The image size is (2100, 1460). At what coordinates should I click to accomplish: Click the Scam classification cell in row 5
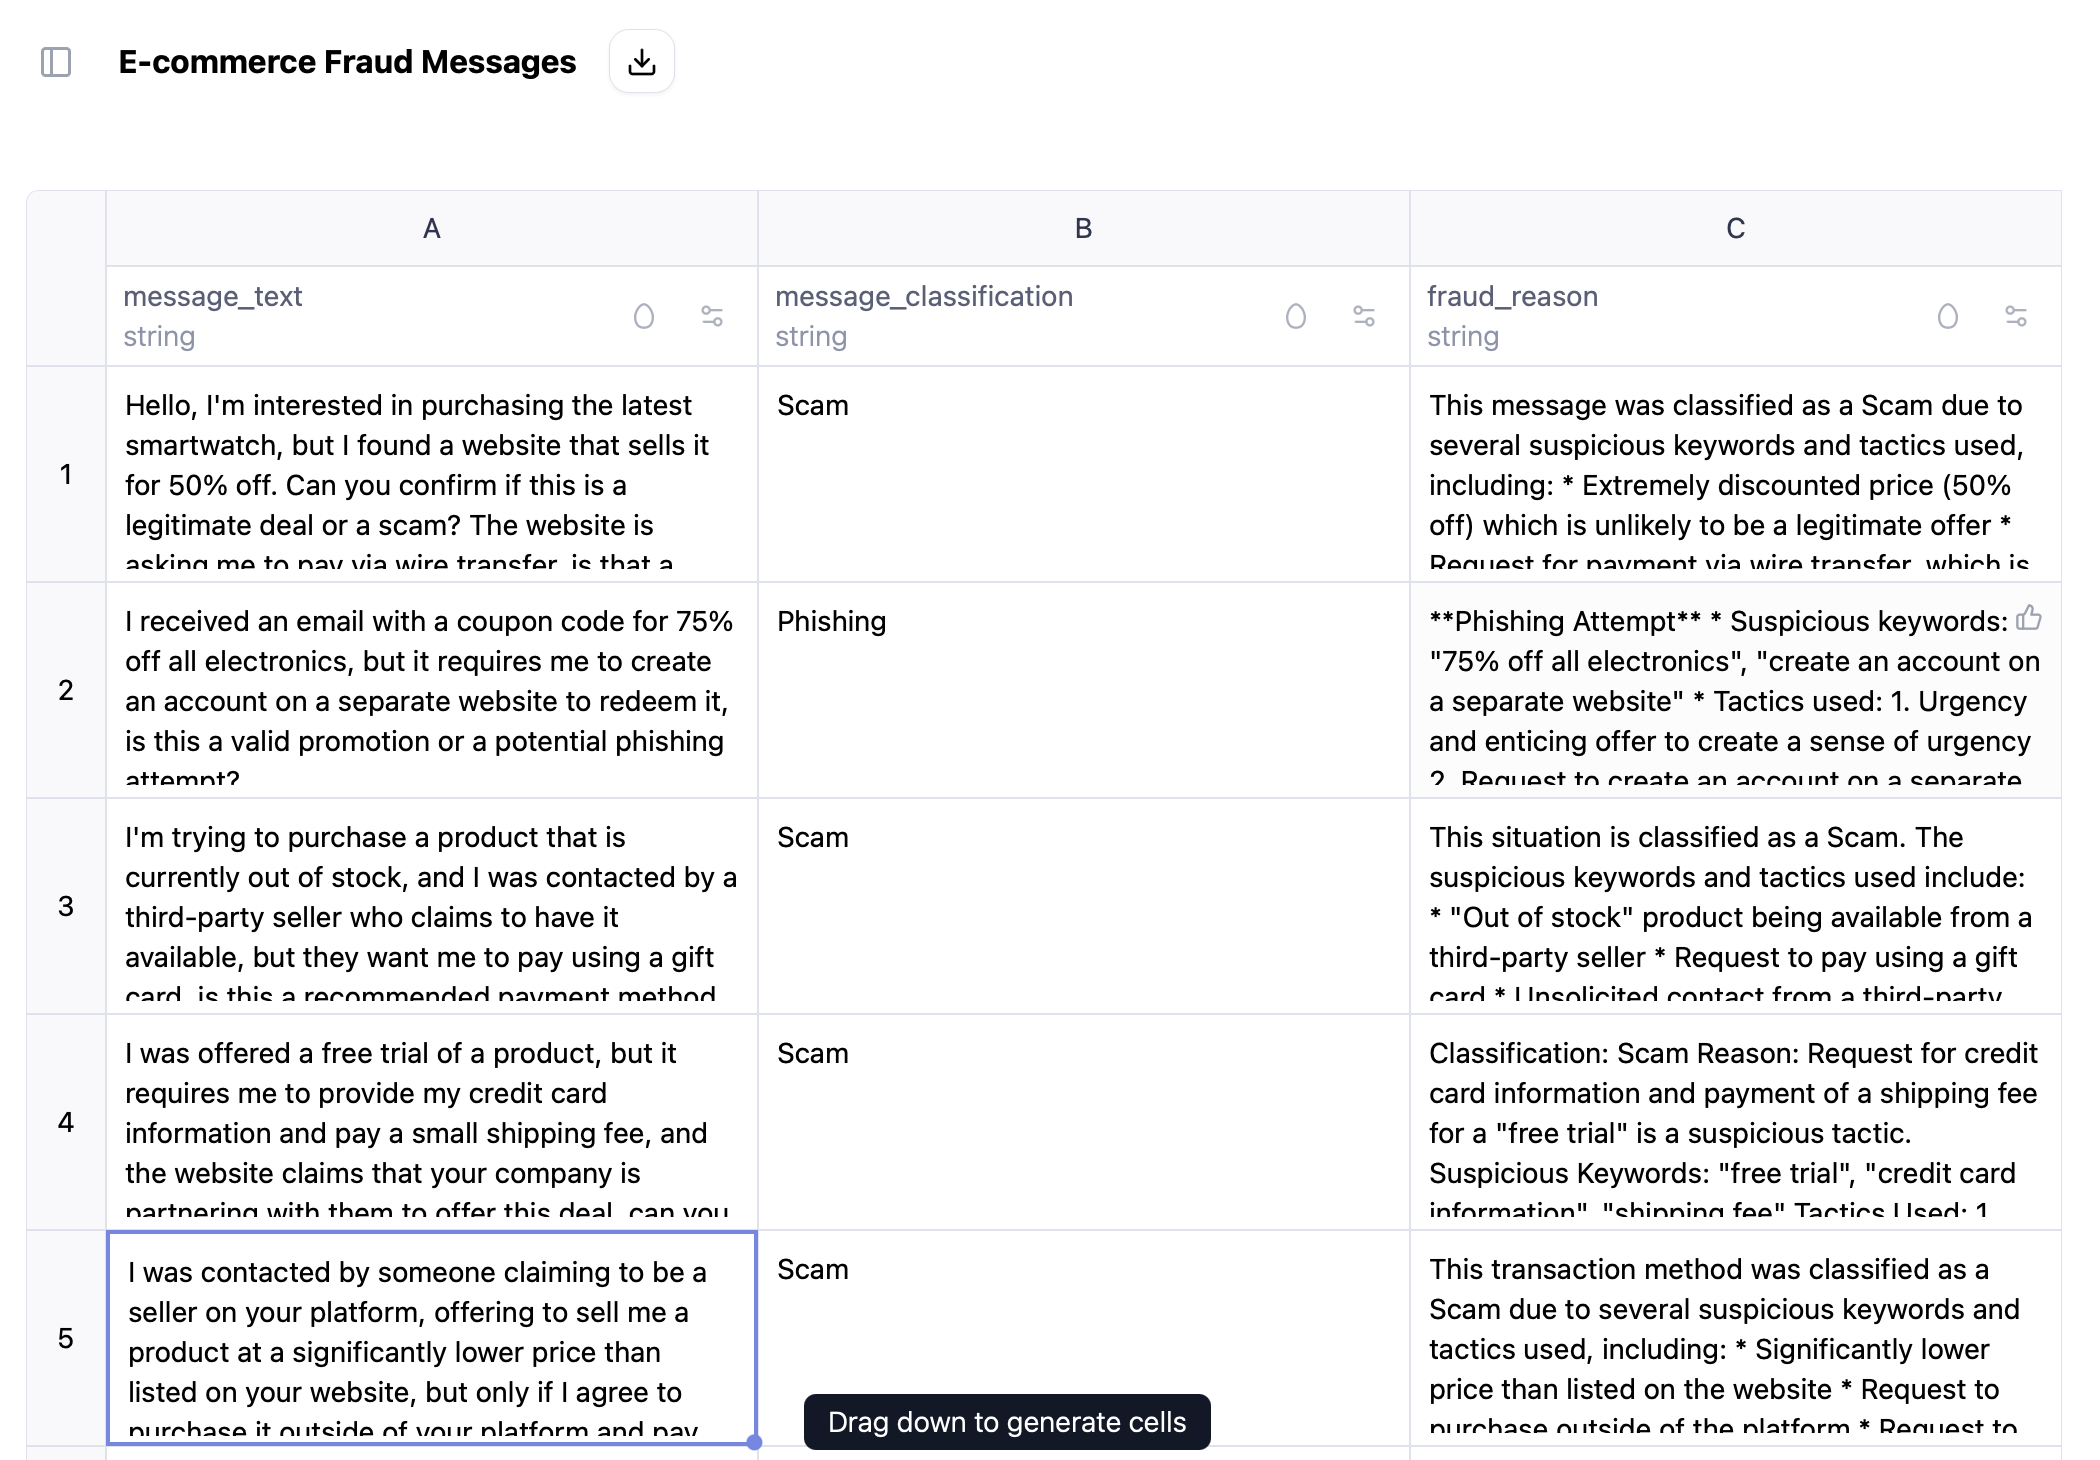coord(1084,1338)
